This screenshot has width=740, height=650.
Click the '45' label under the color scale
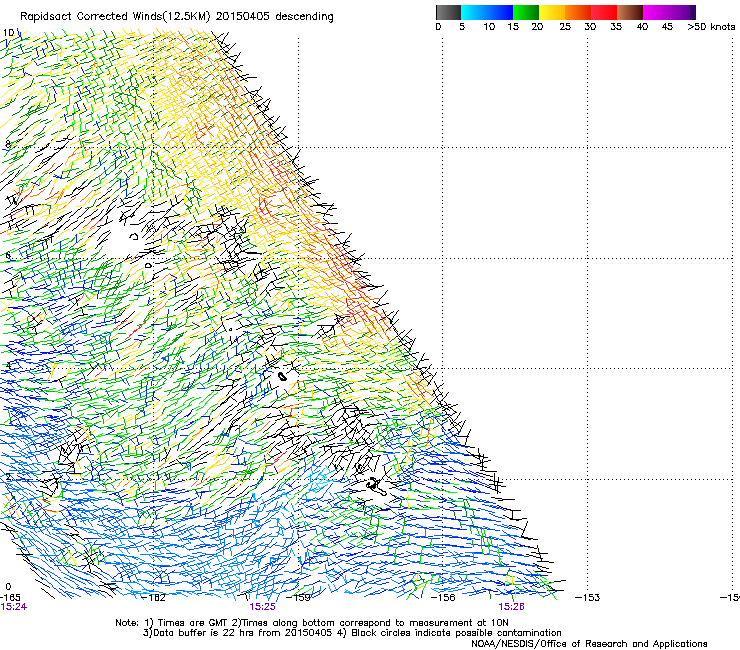[x=667, y=27]
